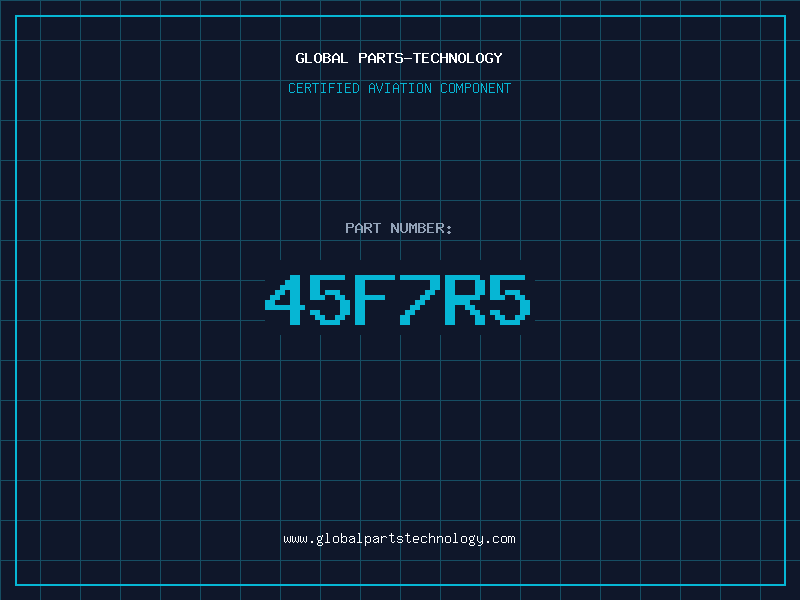
Task: Click the word GLOBAL in header
Action: click(321, 58)
